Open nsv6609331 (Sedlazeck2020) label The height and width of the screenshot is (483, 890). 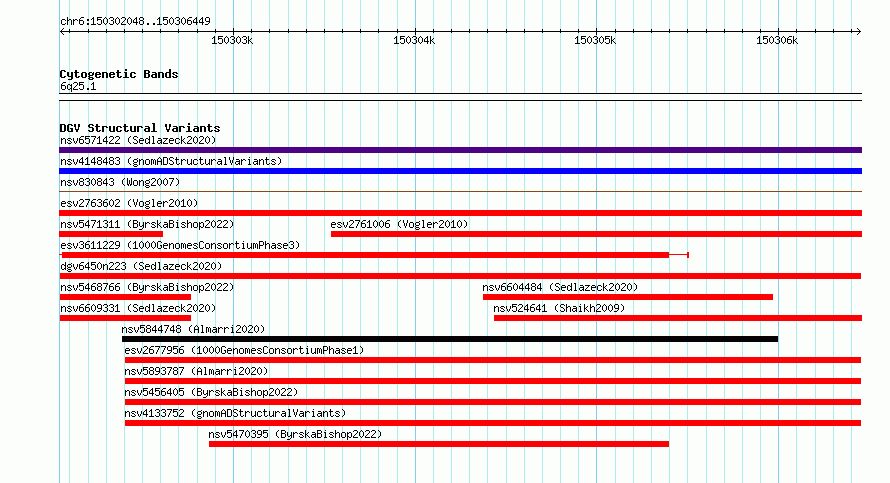click(138, 308)
